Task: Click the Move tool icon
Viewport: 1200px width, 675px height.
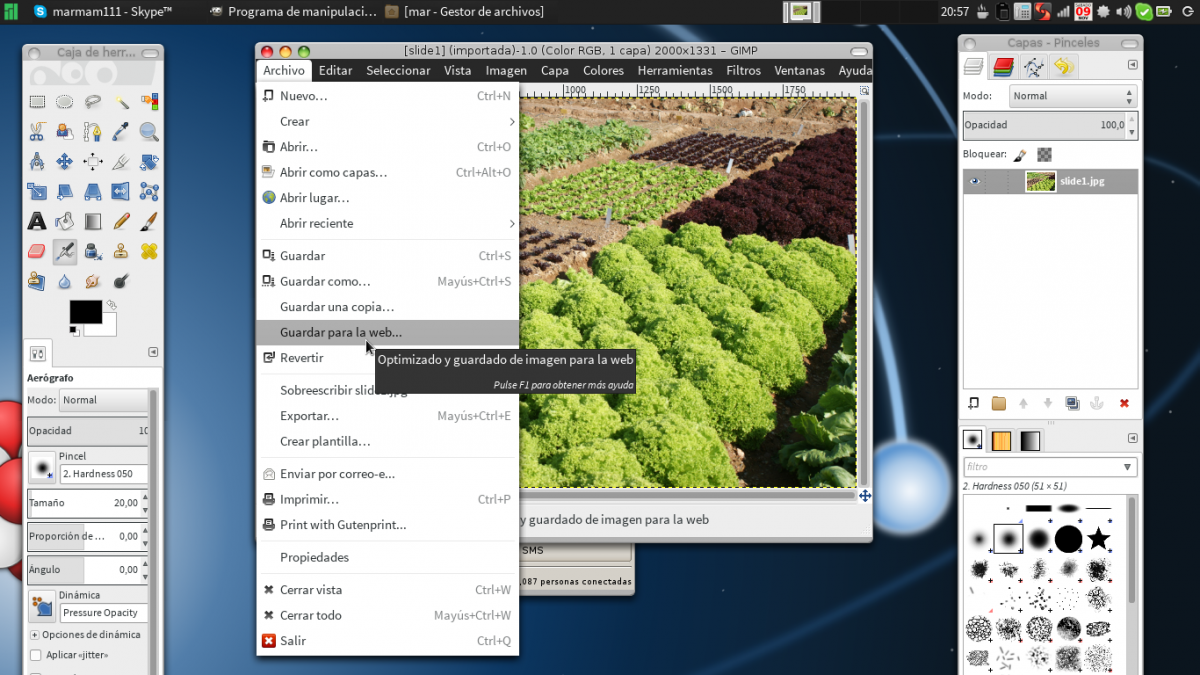Action: (65, 161)
